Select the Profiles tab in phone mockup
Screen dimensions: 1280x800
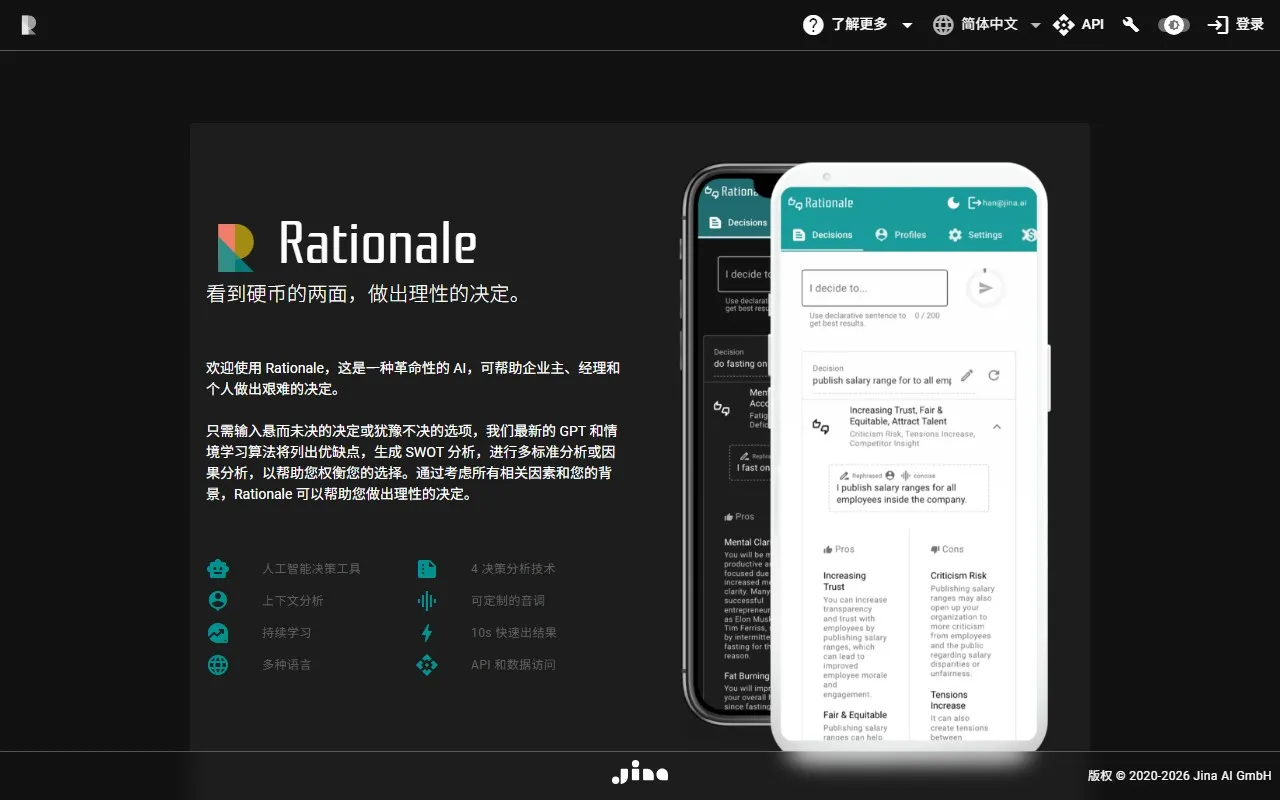pos(900,235)
